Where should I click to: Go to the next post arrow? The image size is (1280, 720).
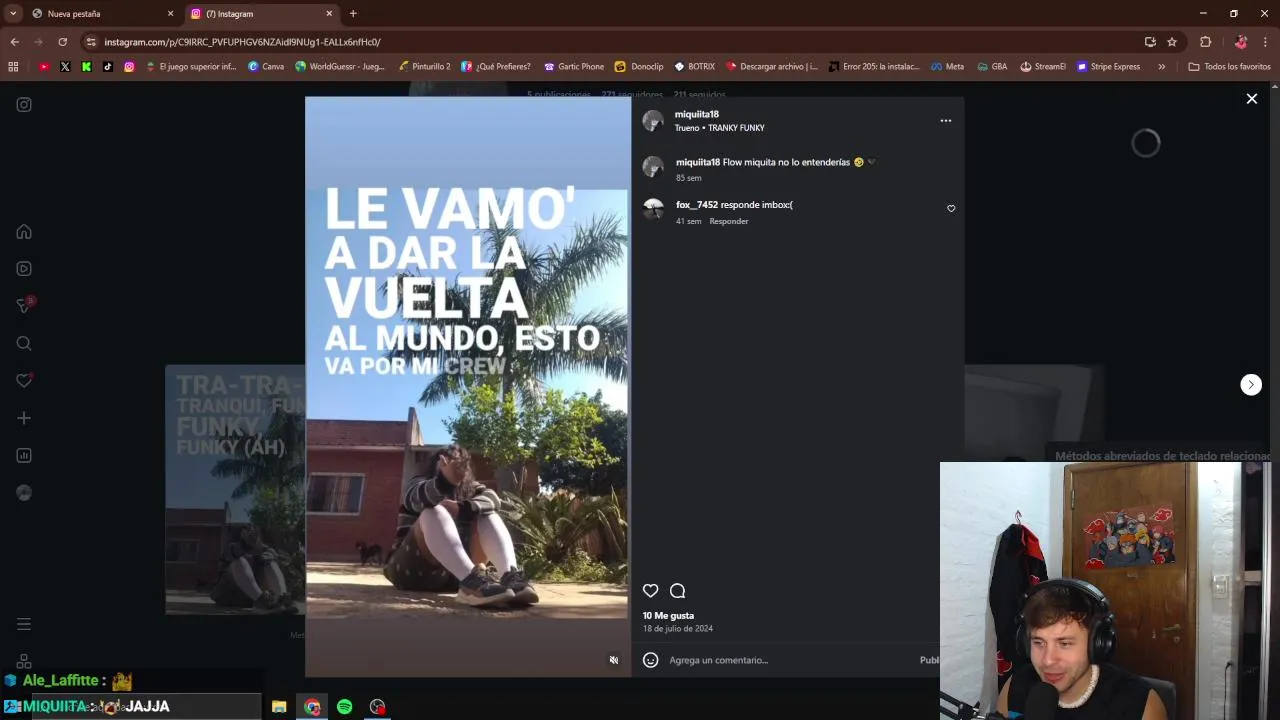pyautogui.click(x=1251, y=385)
